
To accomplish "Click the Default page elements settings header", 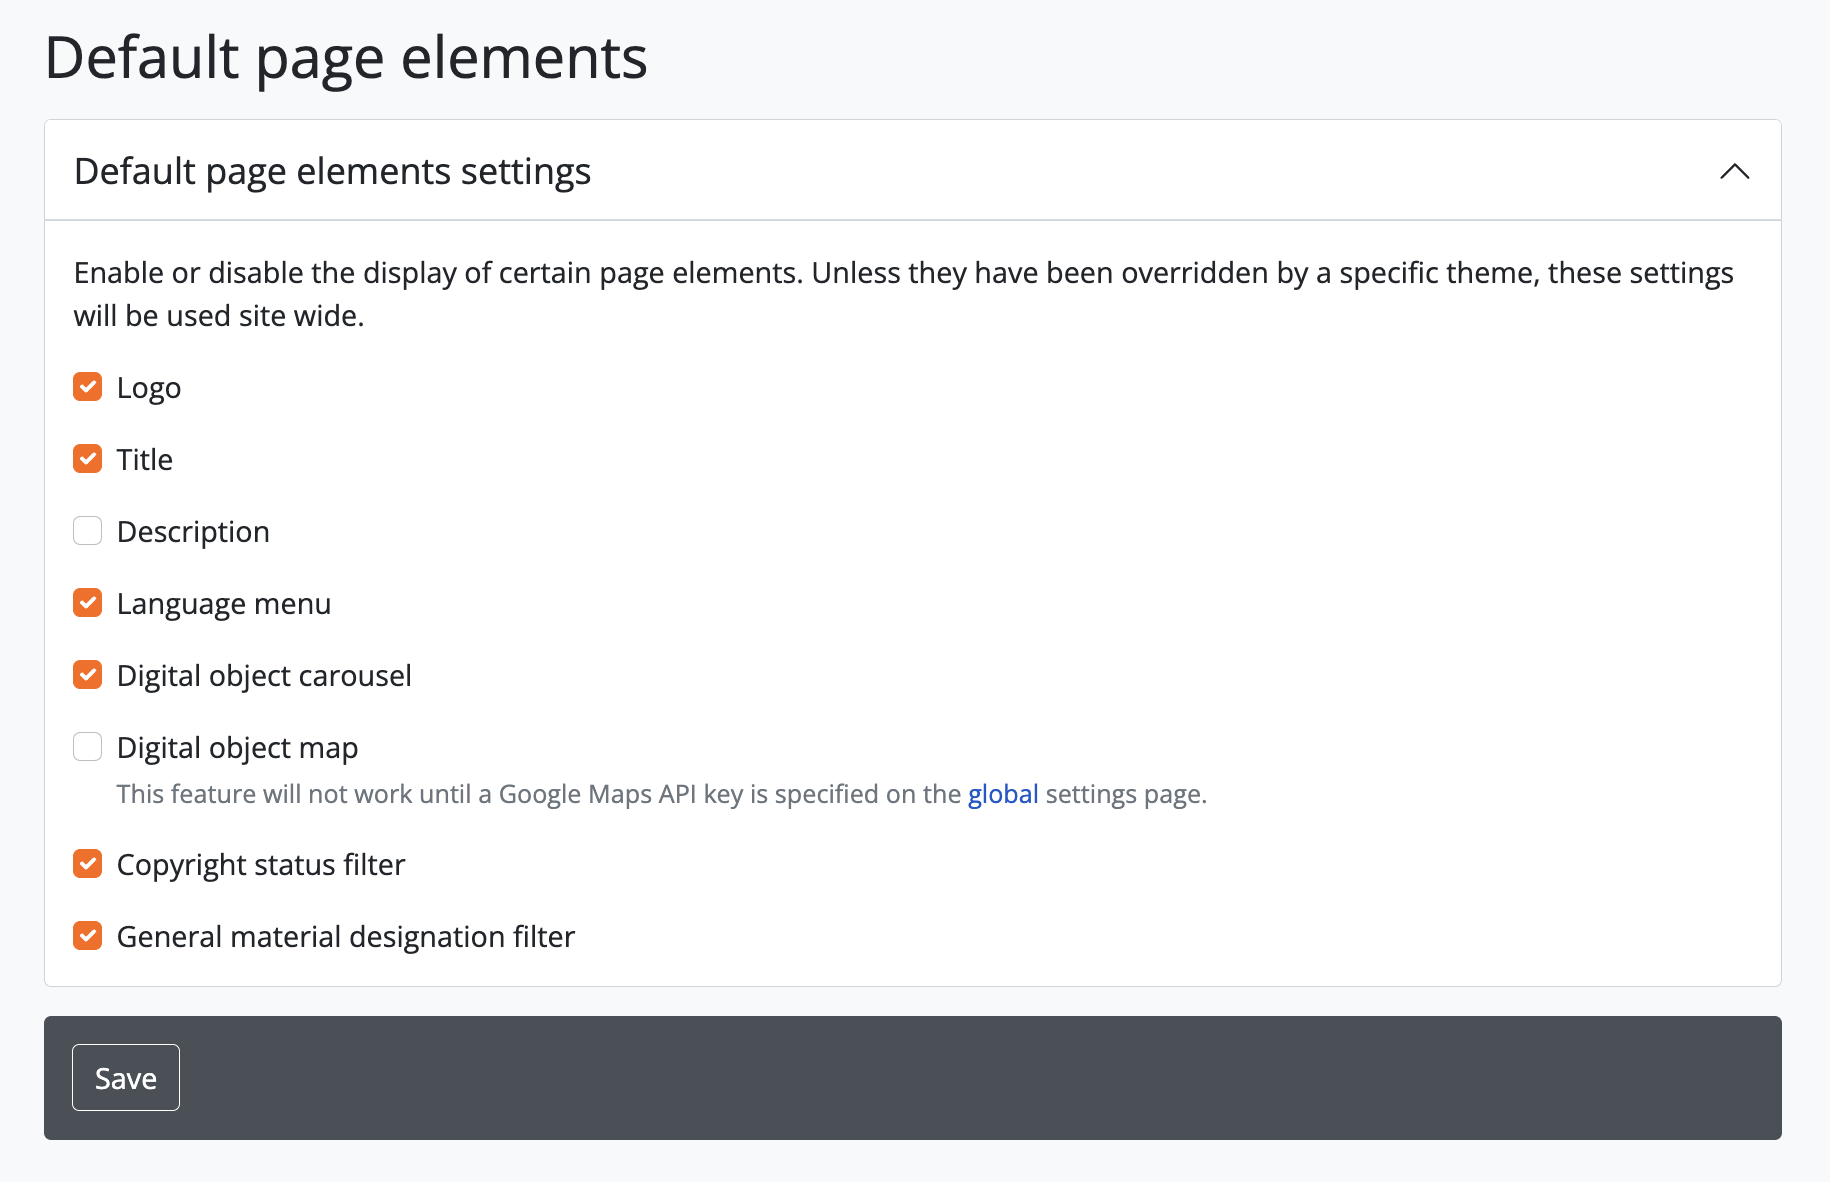I will tap(332, 171).
